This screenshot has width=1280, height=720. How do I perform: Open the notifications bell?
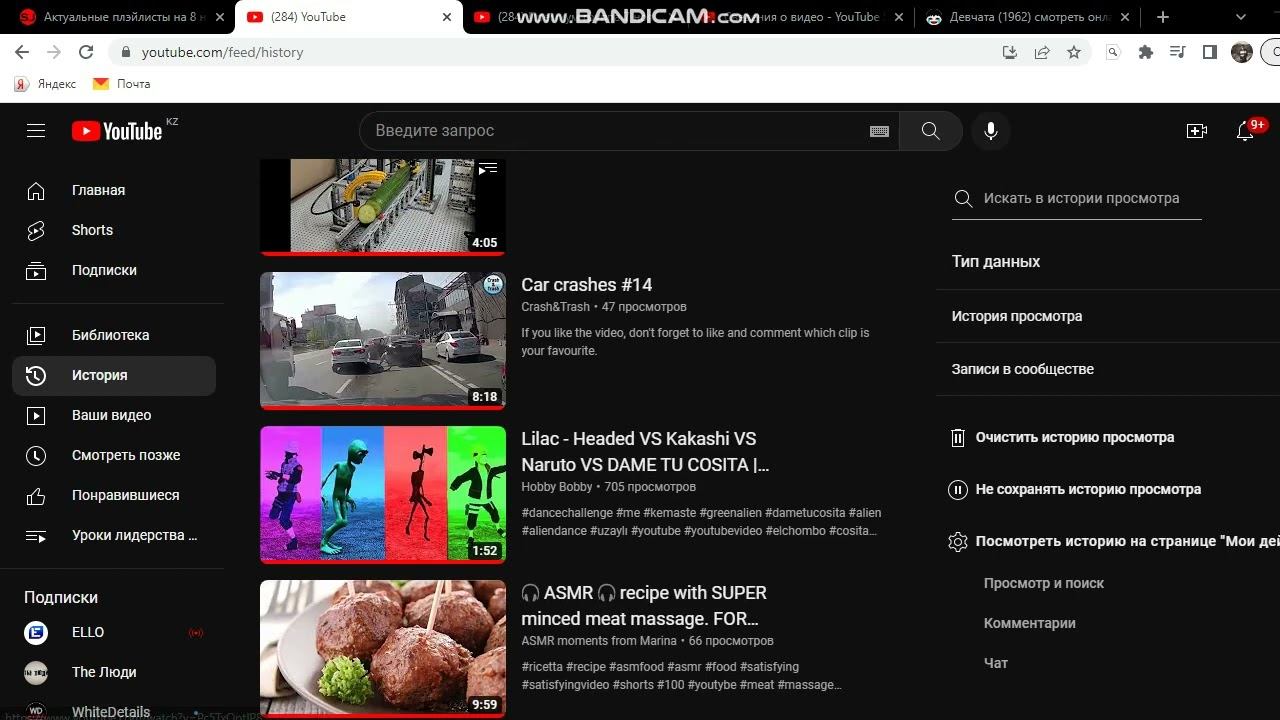[1245, 131]
